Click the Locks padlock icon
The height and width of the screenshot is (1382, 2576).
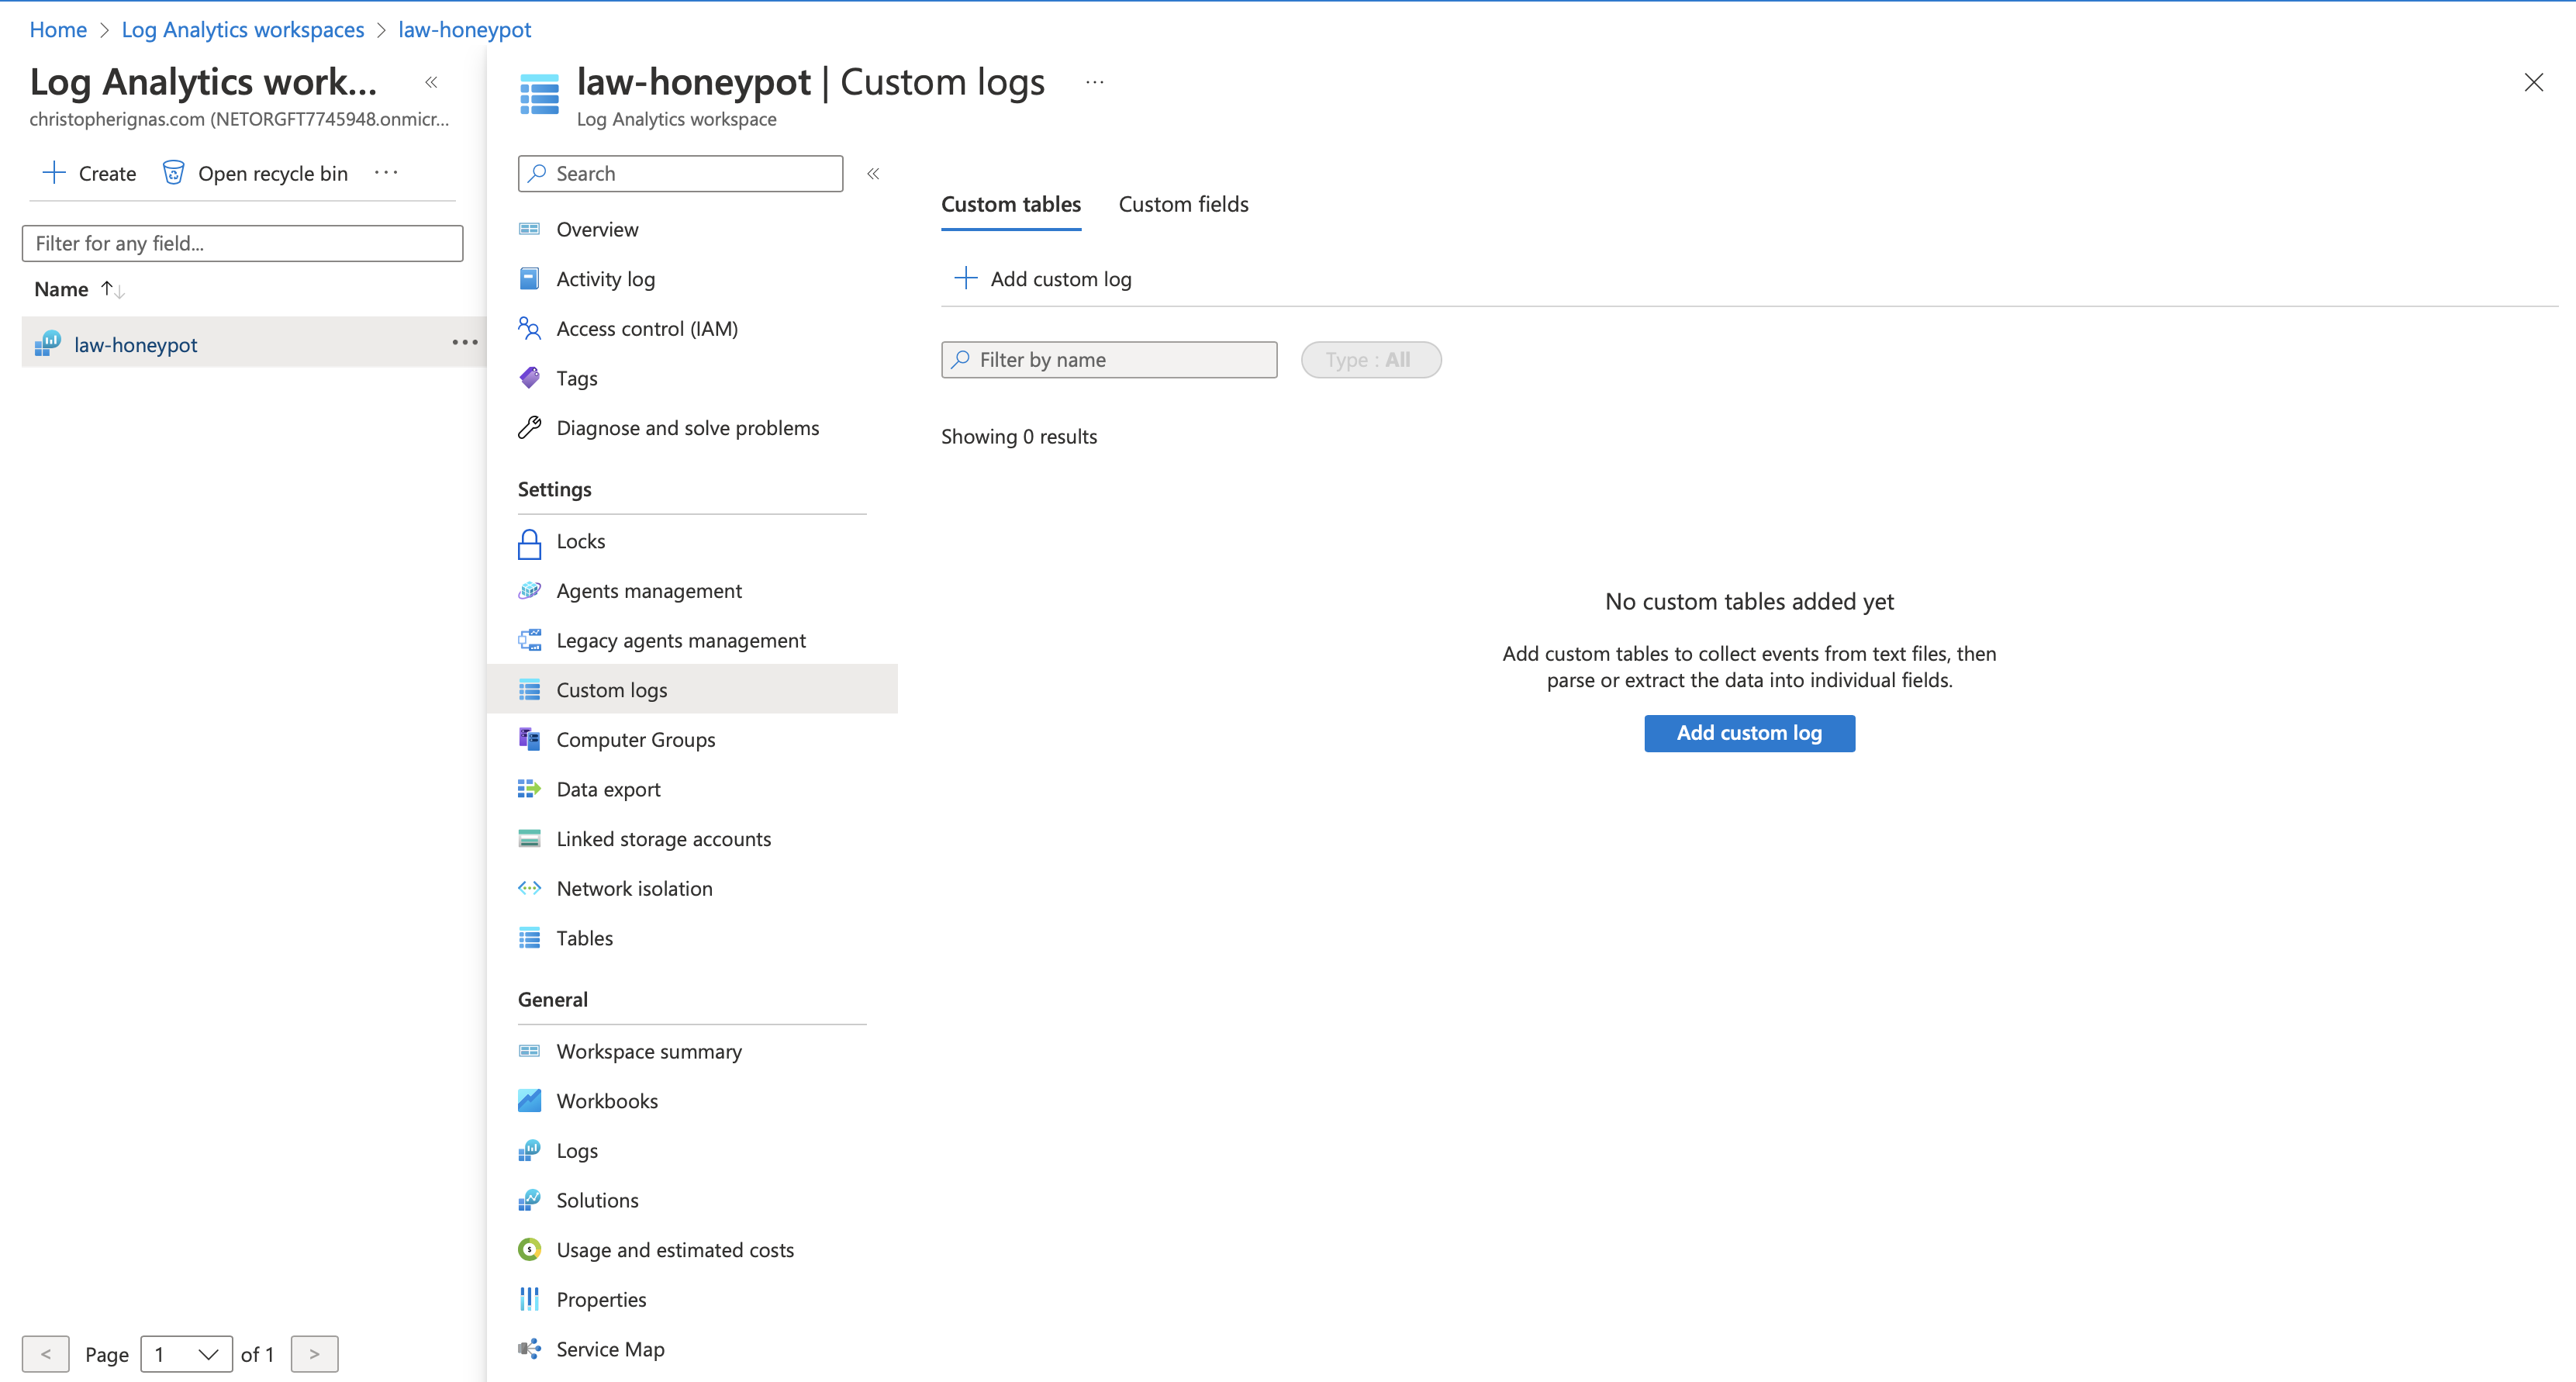(x=529, y=543)
